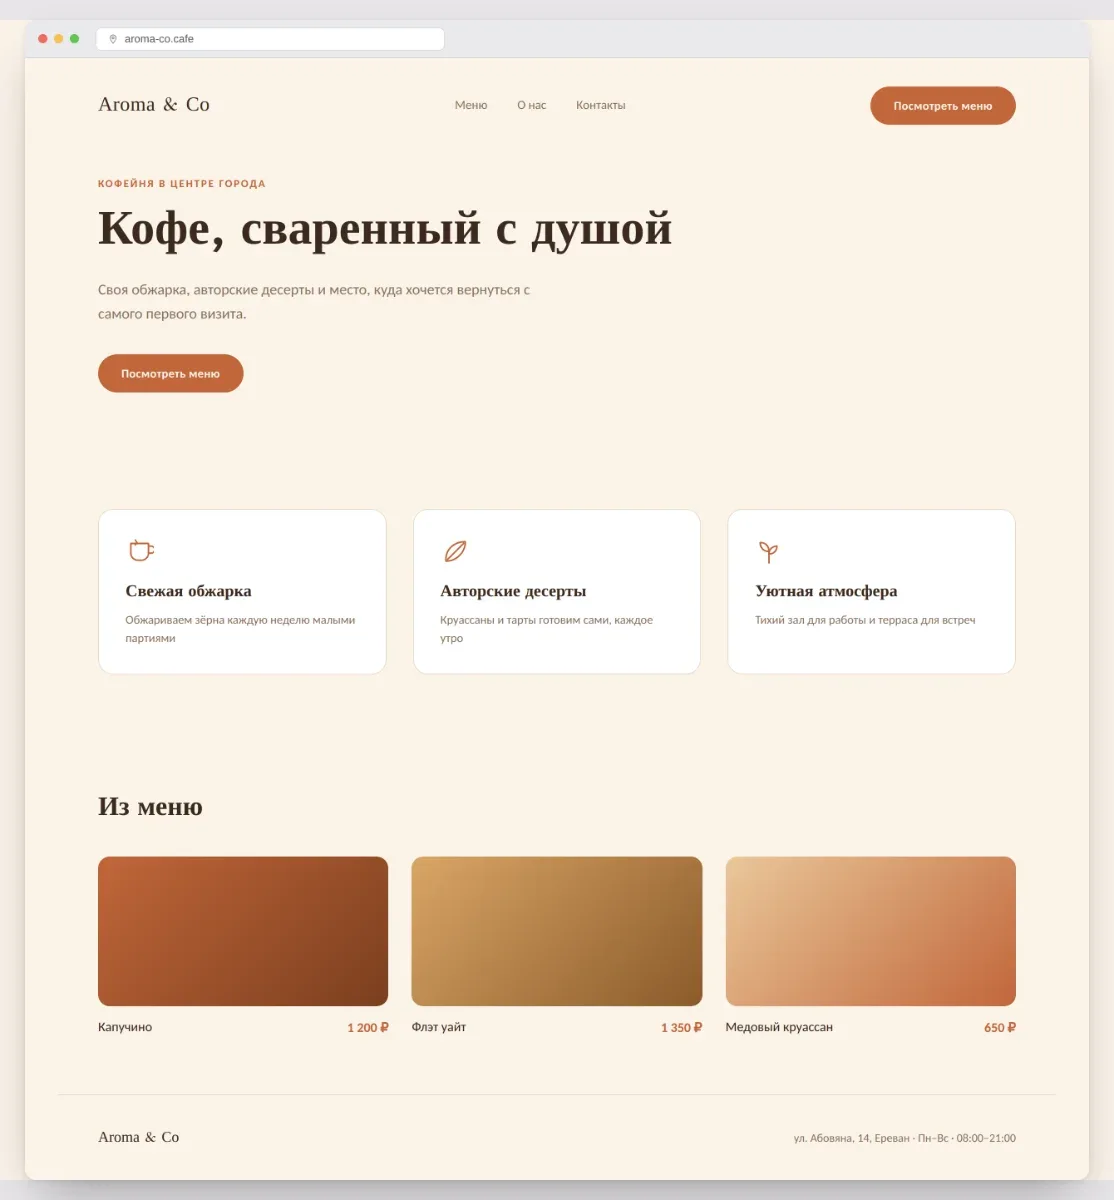This screenshot has height=1200, width=1114.
Task: Click the leaf icon above Авторские десерты
Action: [455, 551]
